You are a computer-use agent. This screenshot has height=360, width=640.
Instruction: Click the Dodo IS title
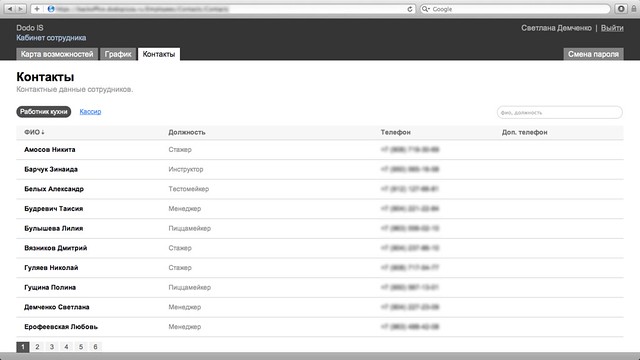point(30,28)
